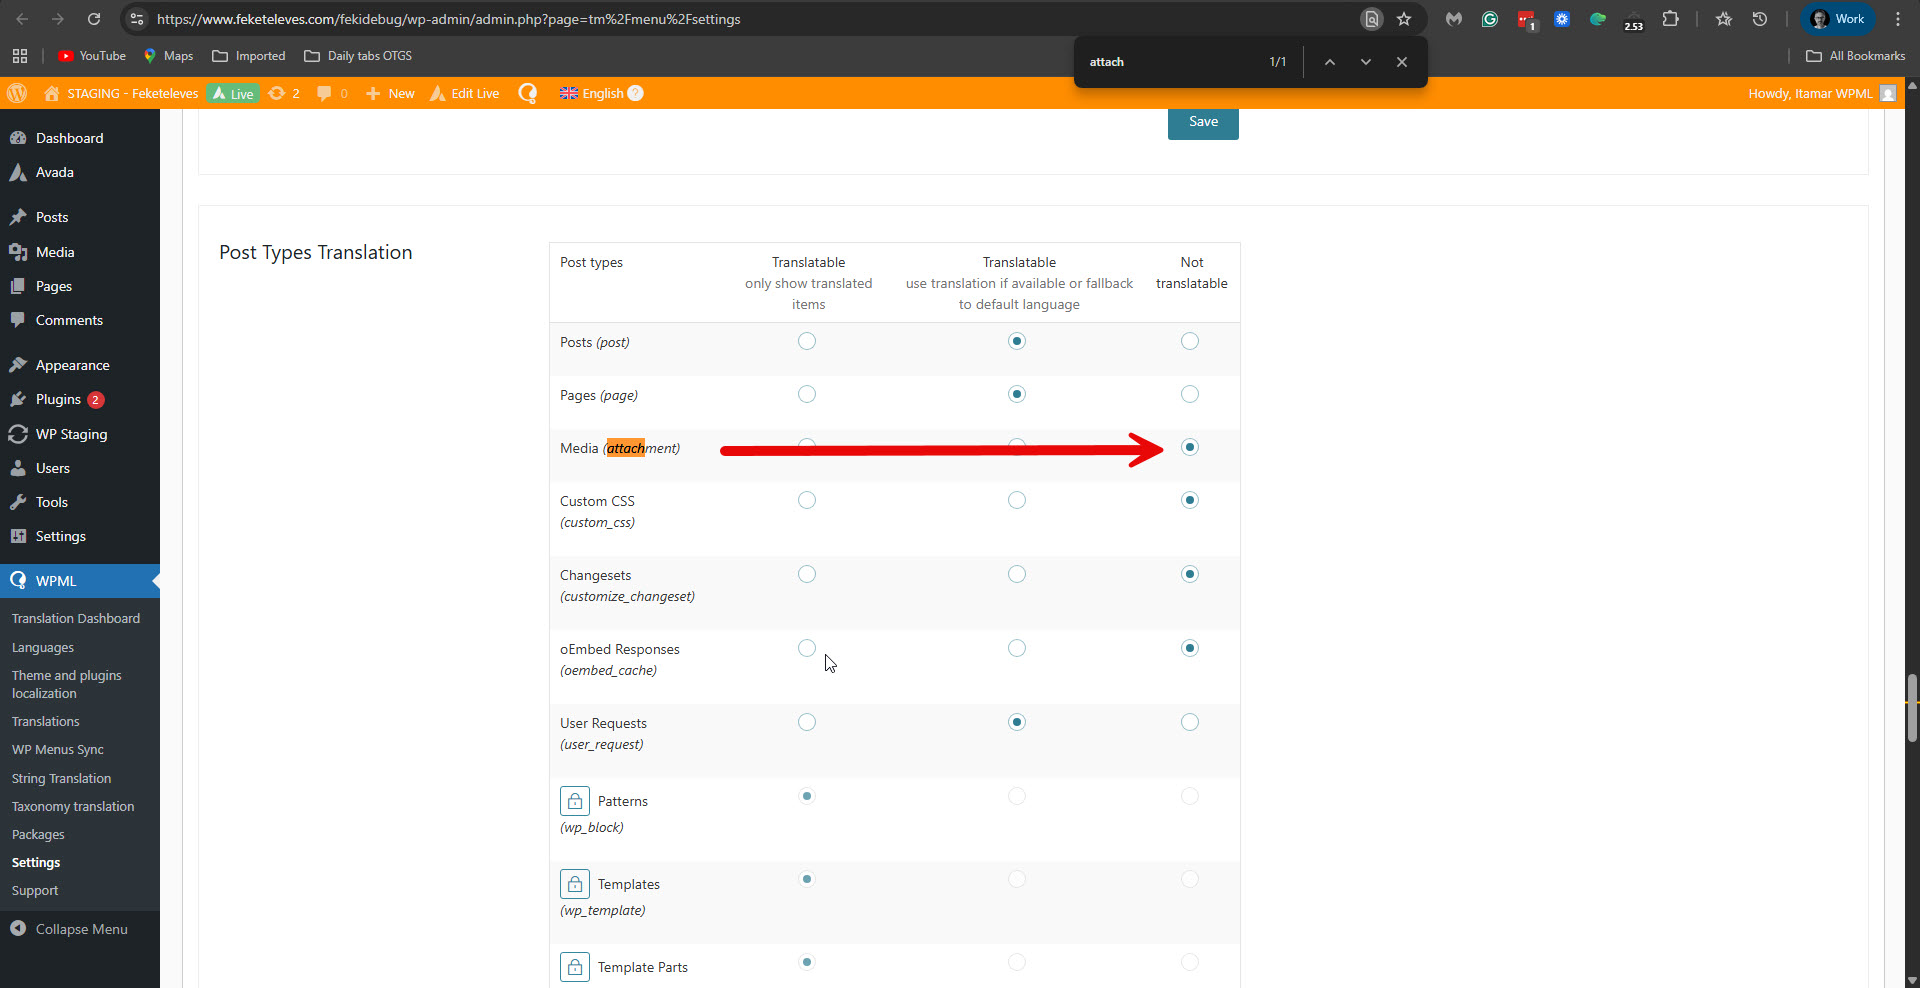Reload the page in the browser
1920x988 pixels.
pos(94,19)
